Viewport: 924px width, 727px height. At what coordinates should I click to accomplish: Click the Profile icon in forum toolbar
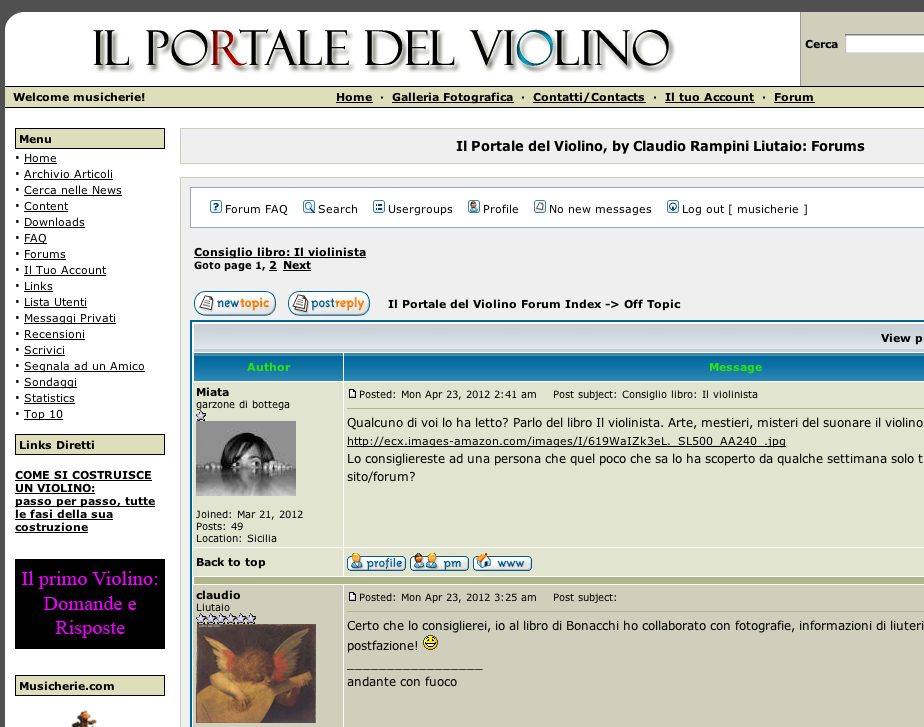pos(474,207)
